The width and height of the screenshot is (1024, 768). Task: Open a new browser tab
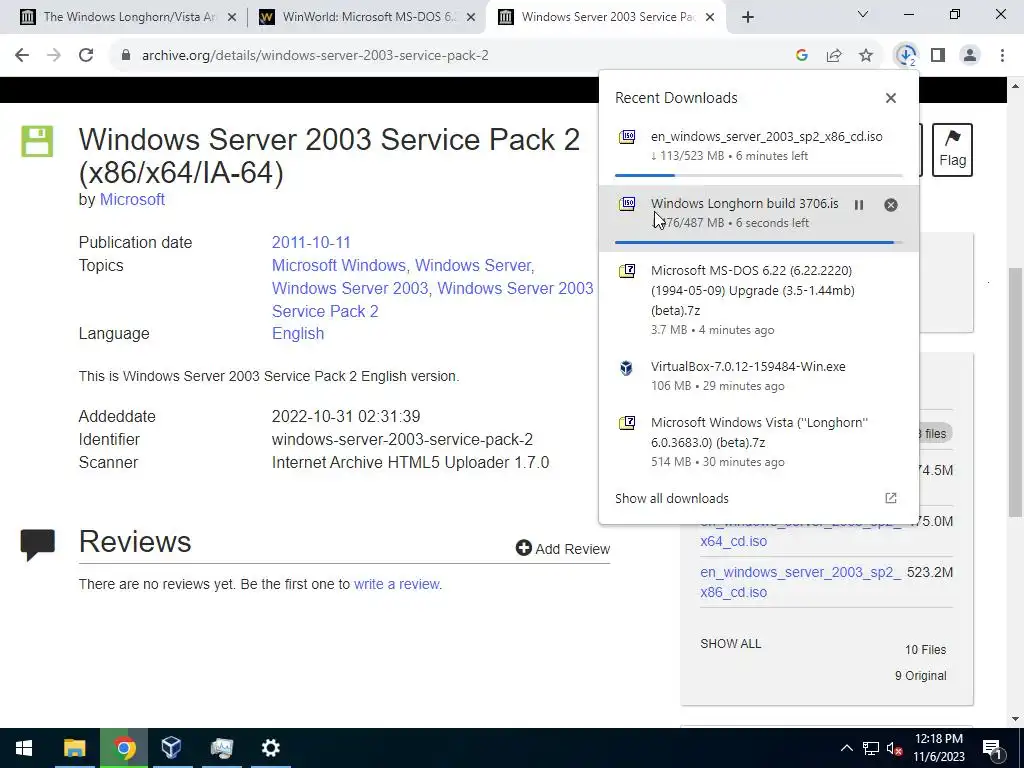[748, 17]
